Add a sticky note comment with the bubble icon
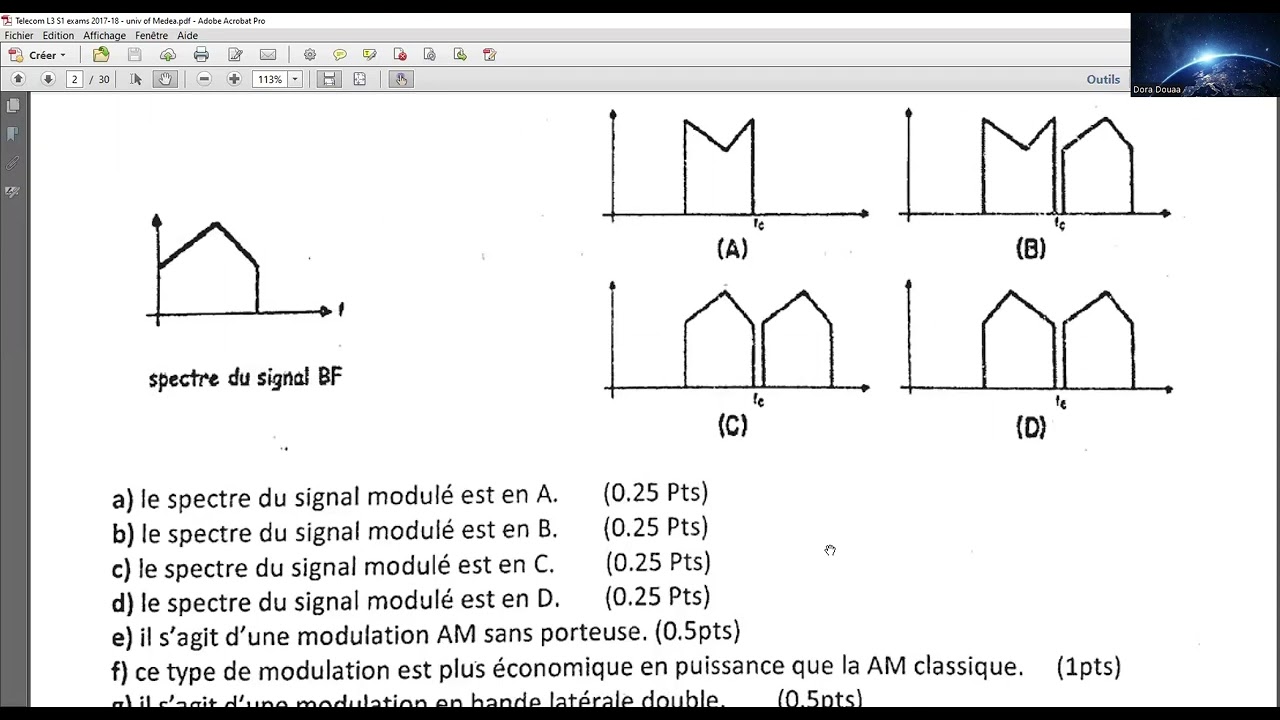The width and height of the screenshot is (1280, 720). point(340,55)
